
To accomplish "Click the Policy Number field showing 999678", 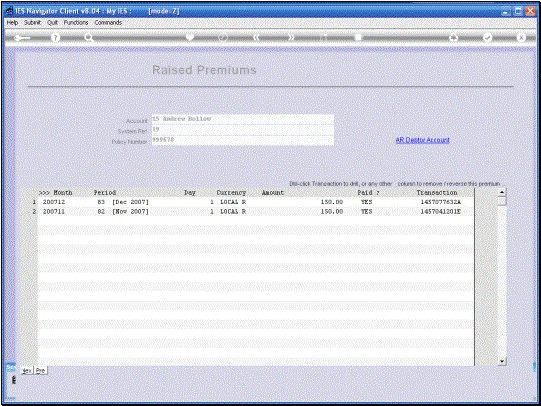I will tap(243, 140).
